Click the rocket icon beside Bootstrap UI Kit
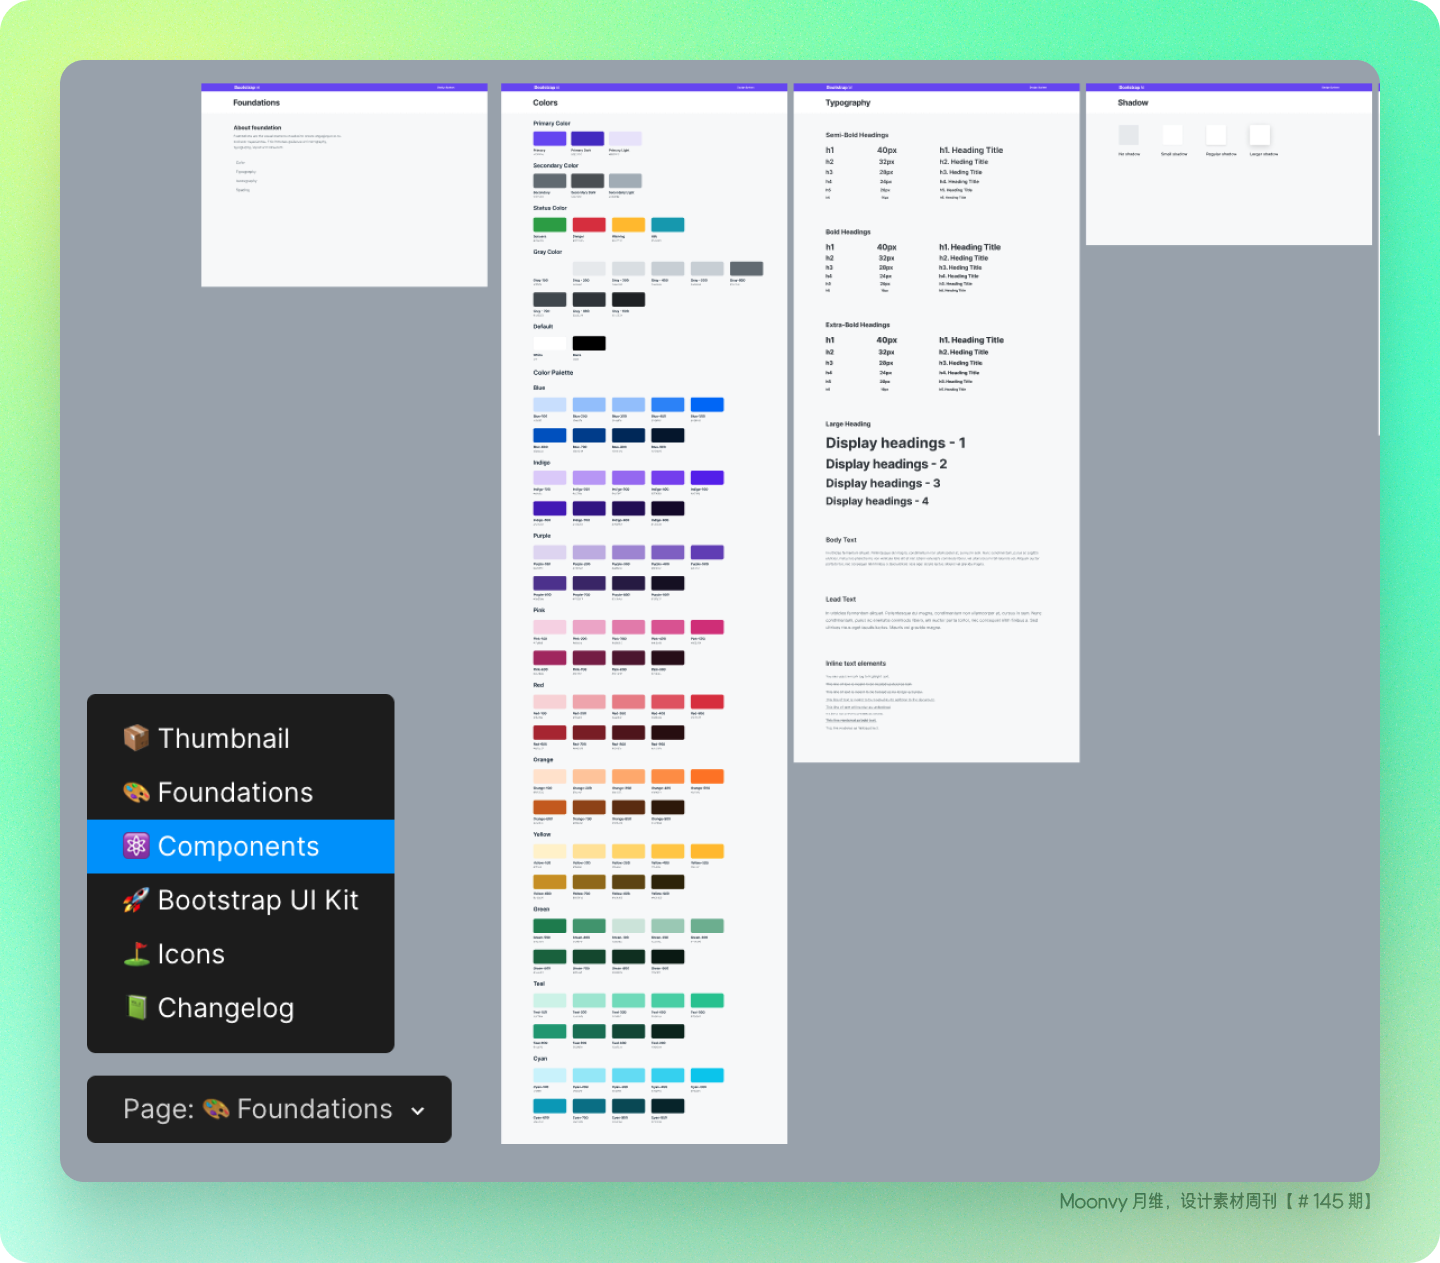This screenshot has height=1263, width=1440. pyautogui.click(x=136, y=900)
